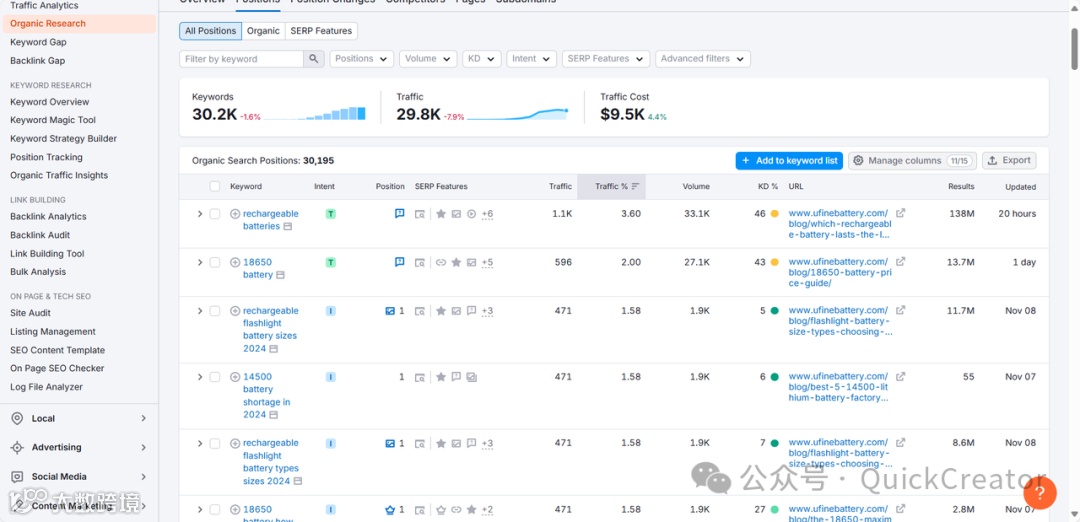Viewport: 1080px width, 522px height.
Task: Expand the Advertising section in sidebar
Action: (x=143, y=448)
